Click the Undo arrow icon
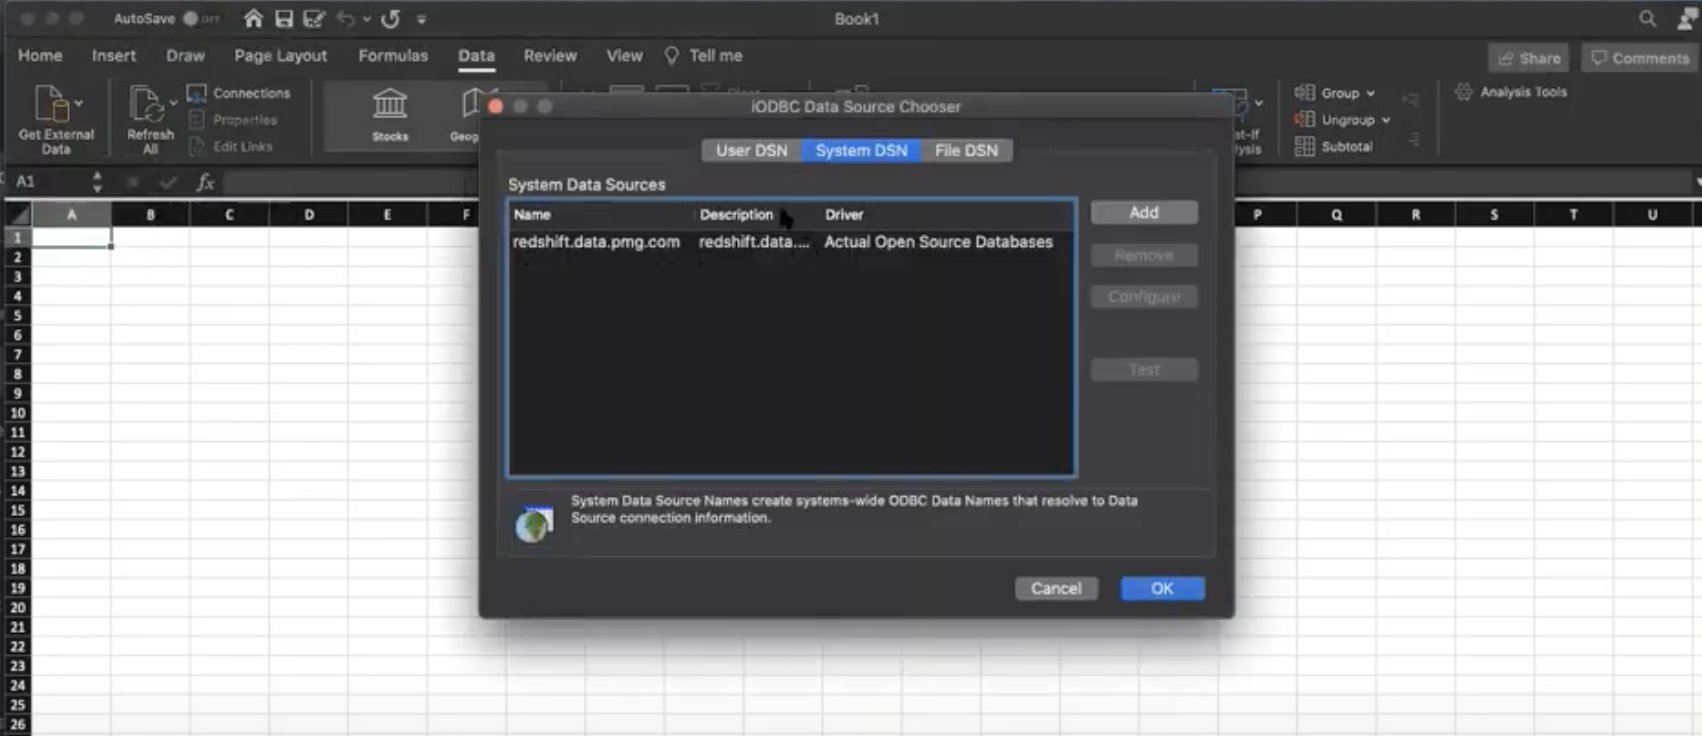Screen dimensions: 1702x736 click(x=346, y=18)
